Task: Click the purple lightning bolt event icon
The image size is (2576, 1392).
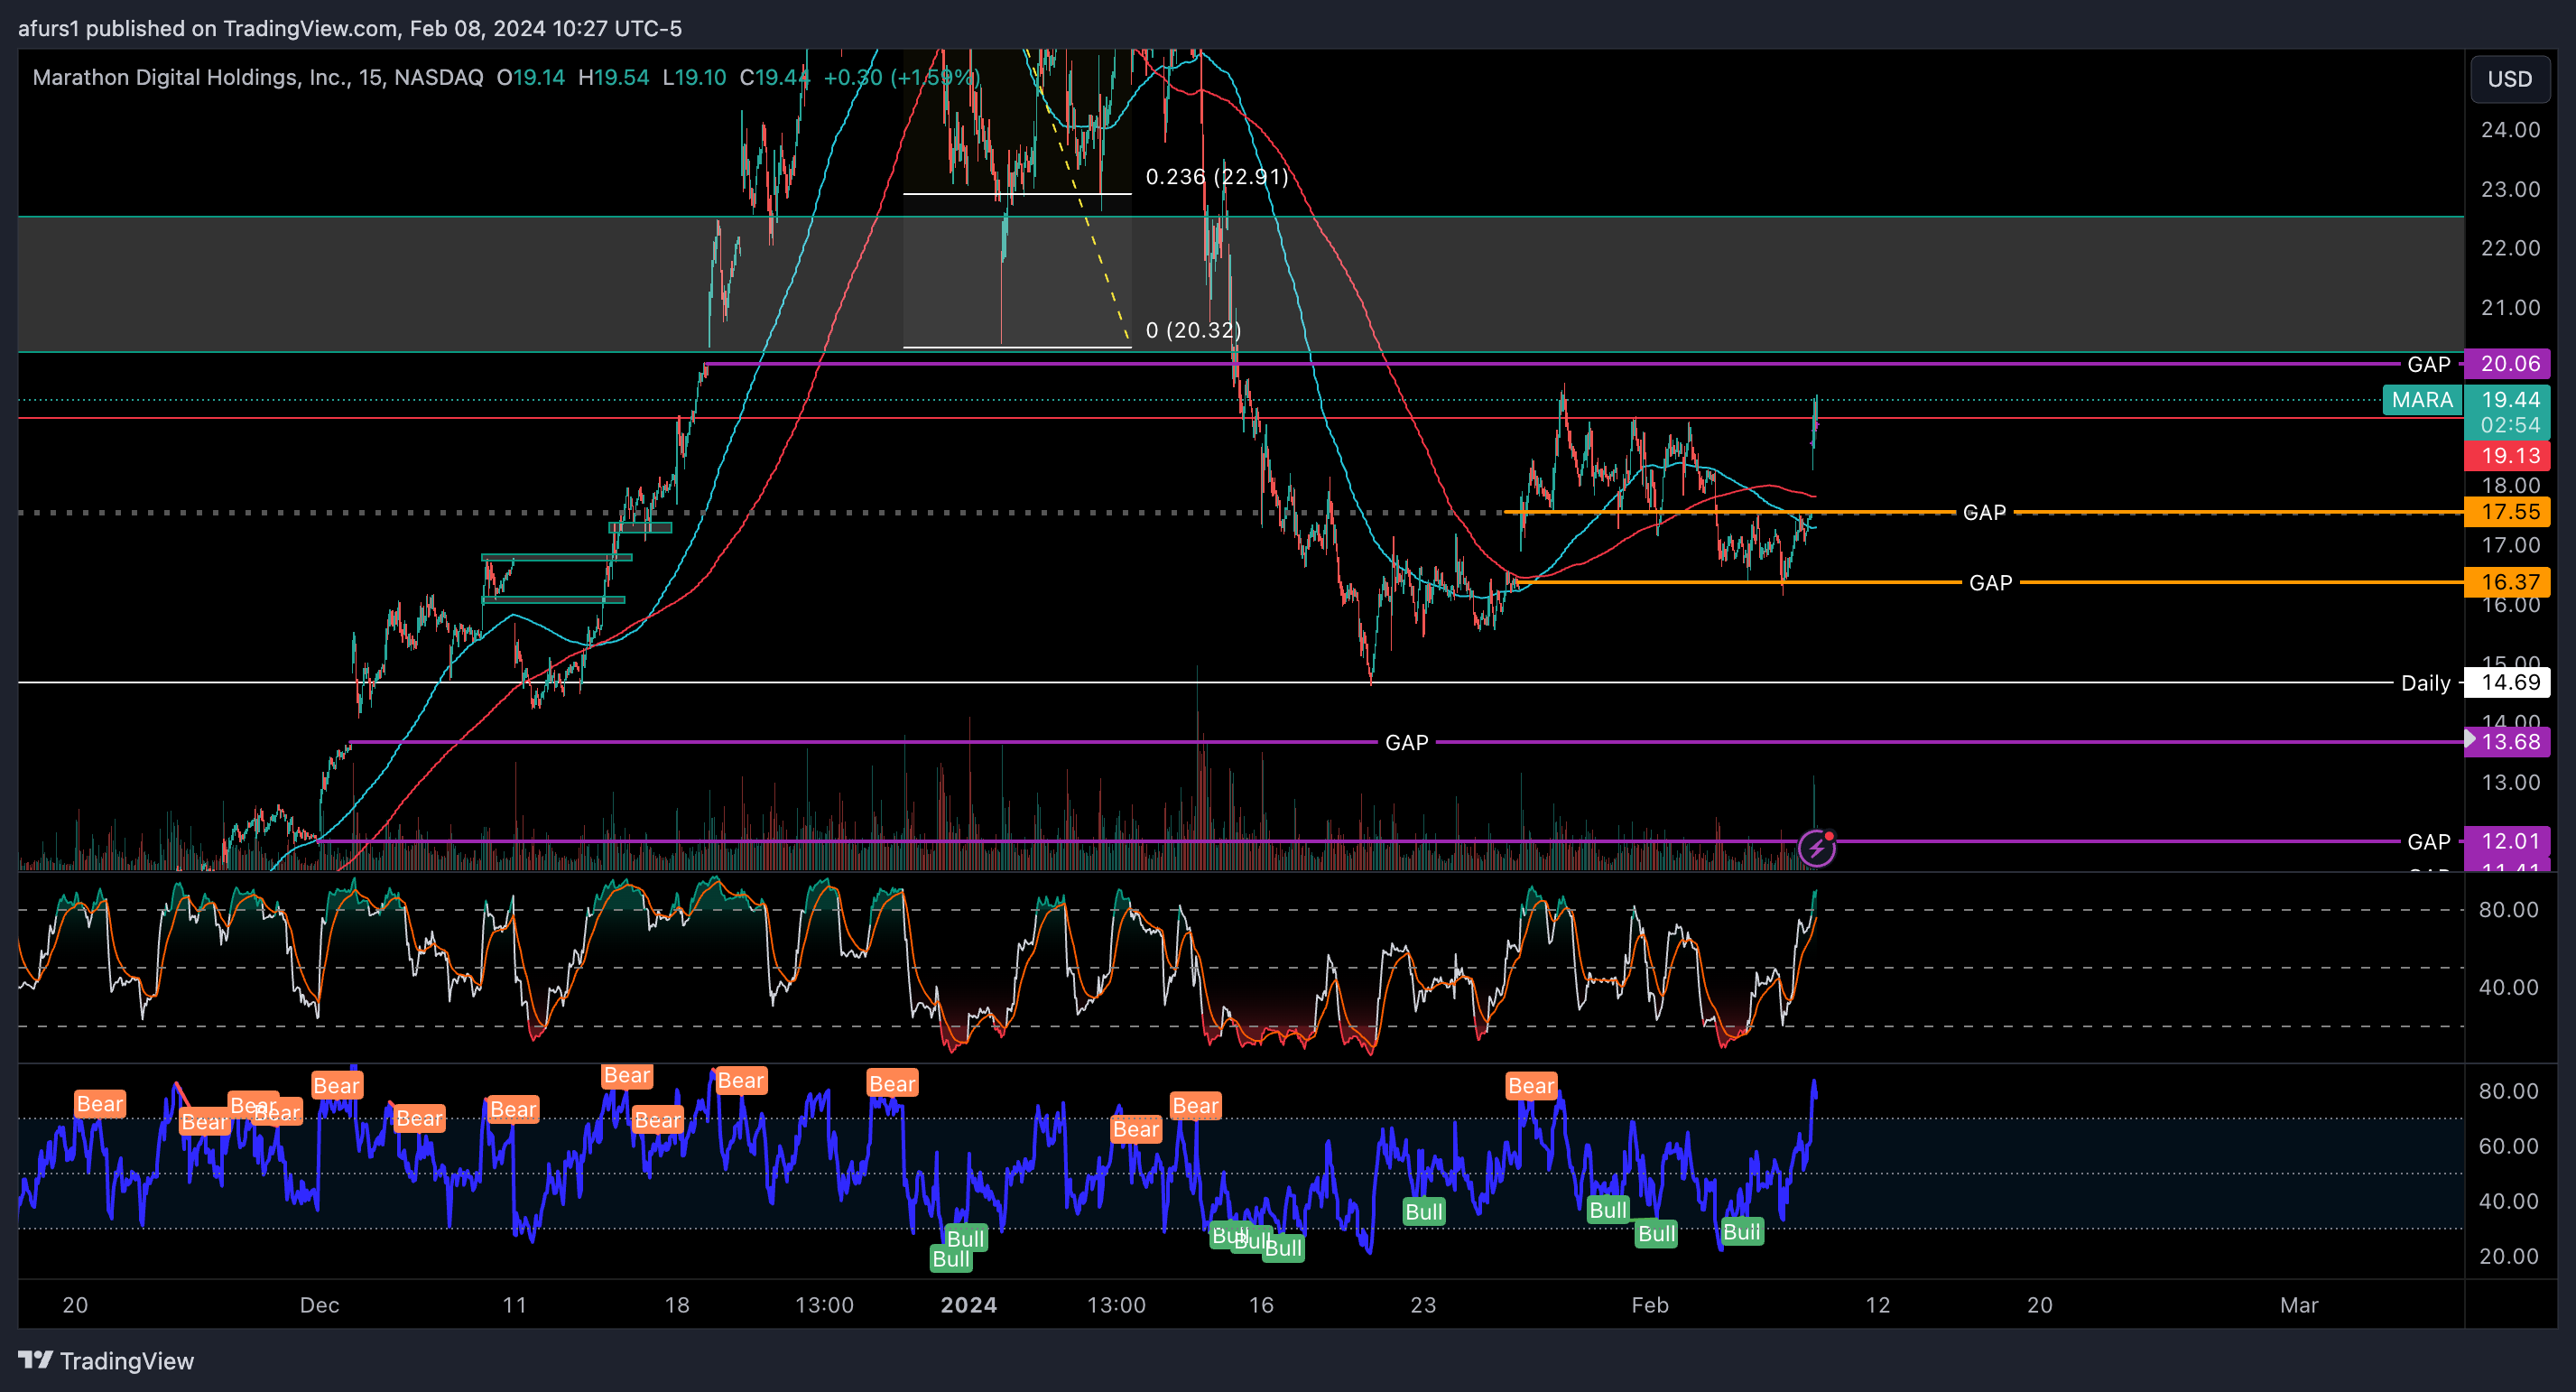Action: click(1816, 849)
